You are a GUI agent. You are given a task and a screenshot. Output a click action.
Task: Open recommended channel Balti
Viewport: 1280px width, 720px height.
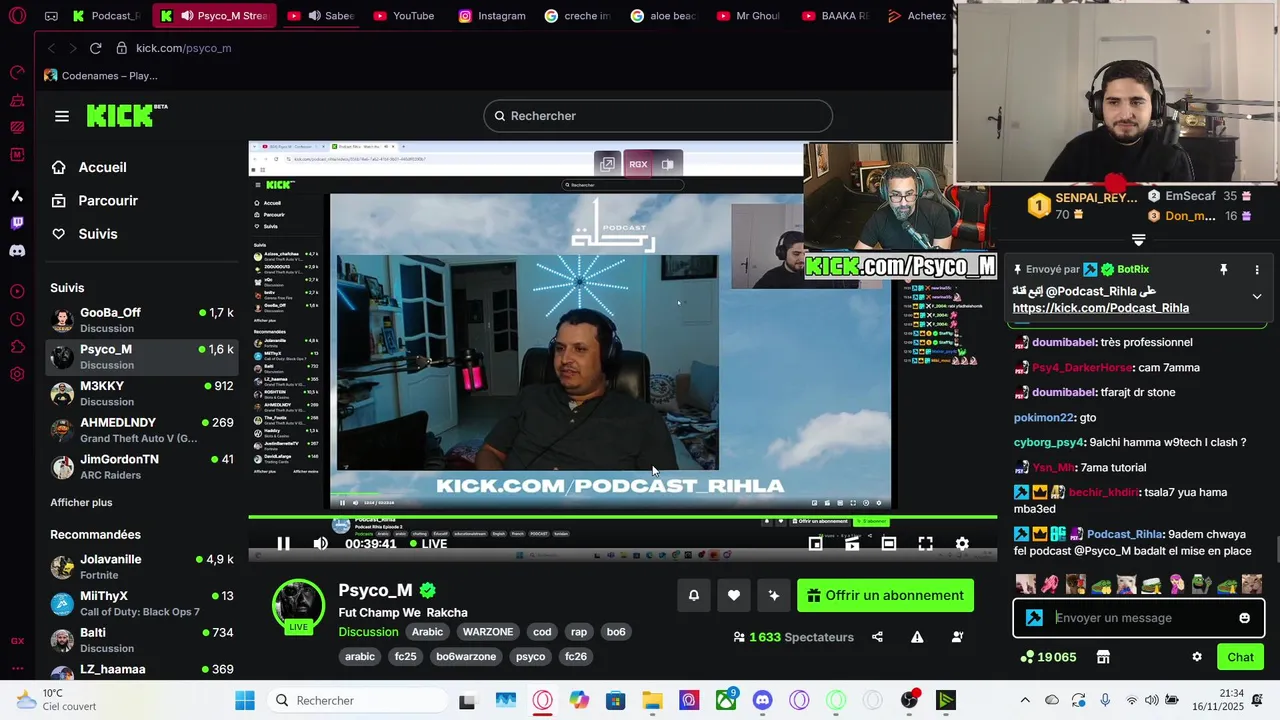point(143,640)
